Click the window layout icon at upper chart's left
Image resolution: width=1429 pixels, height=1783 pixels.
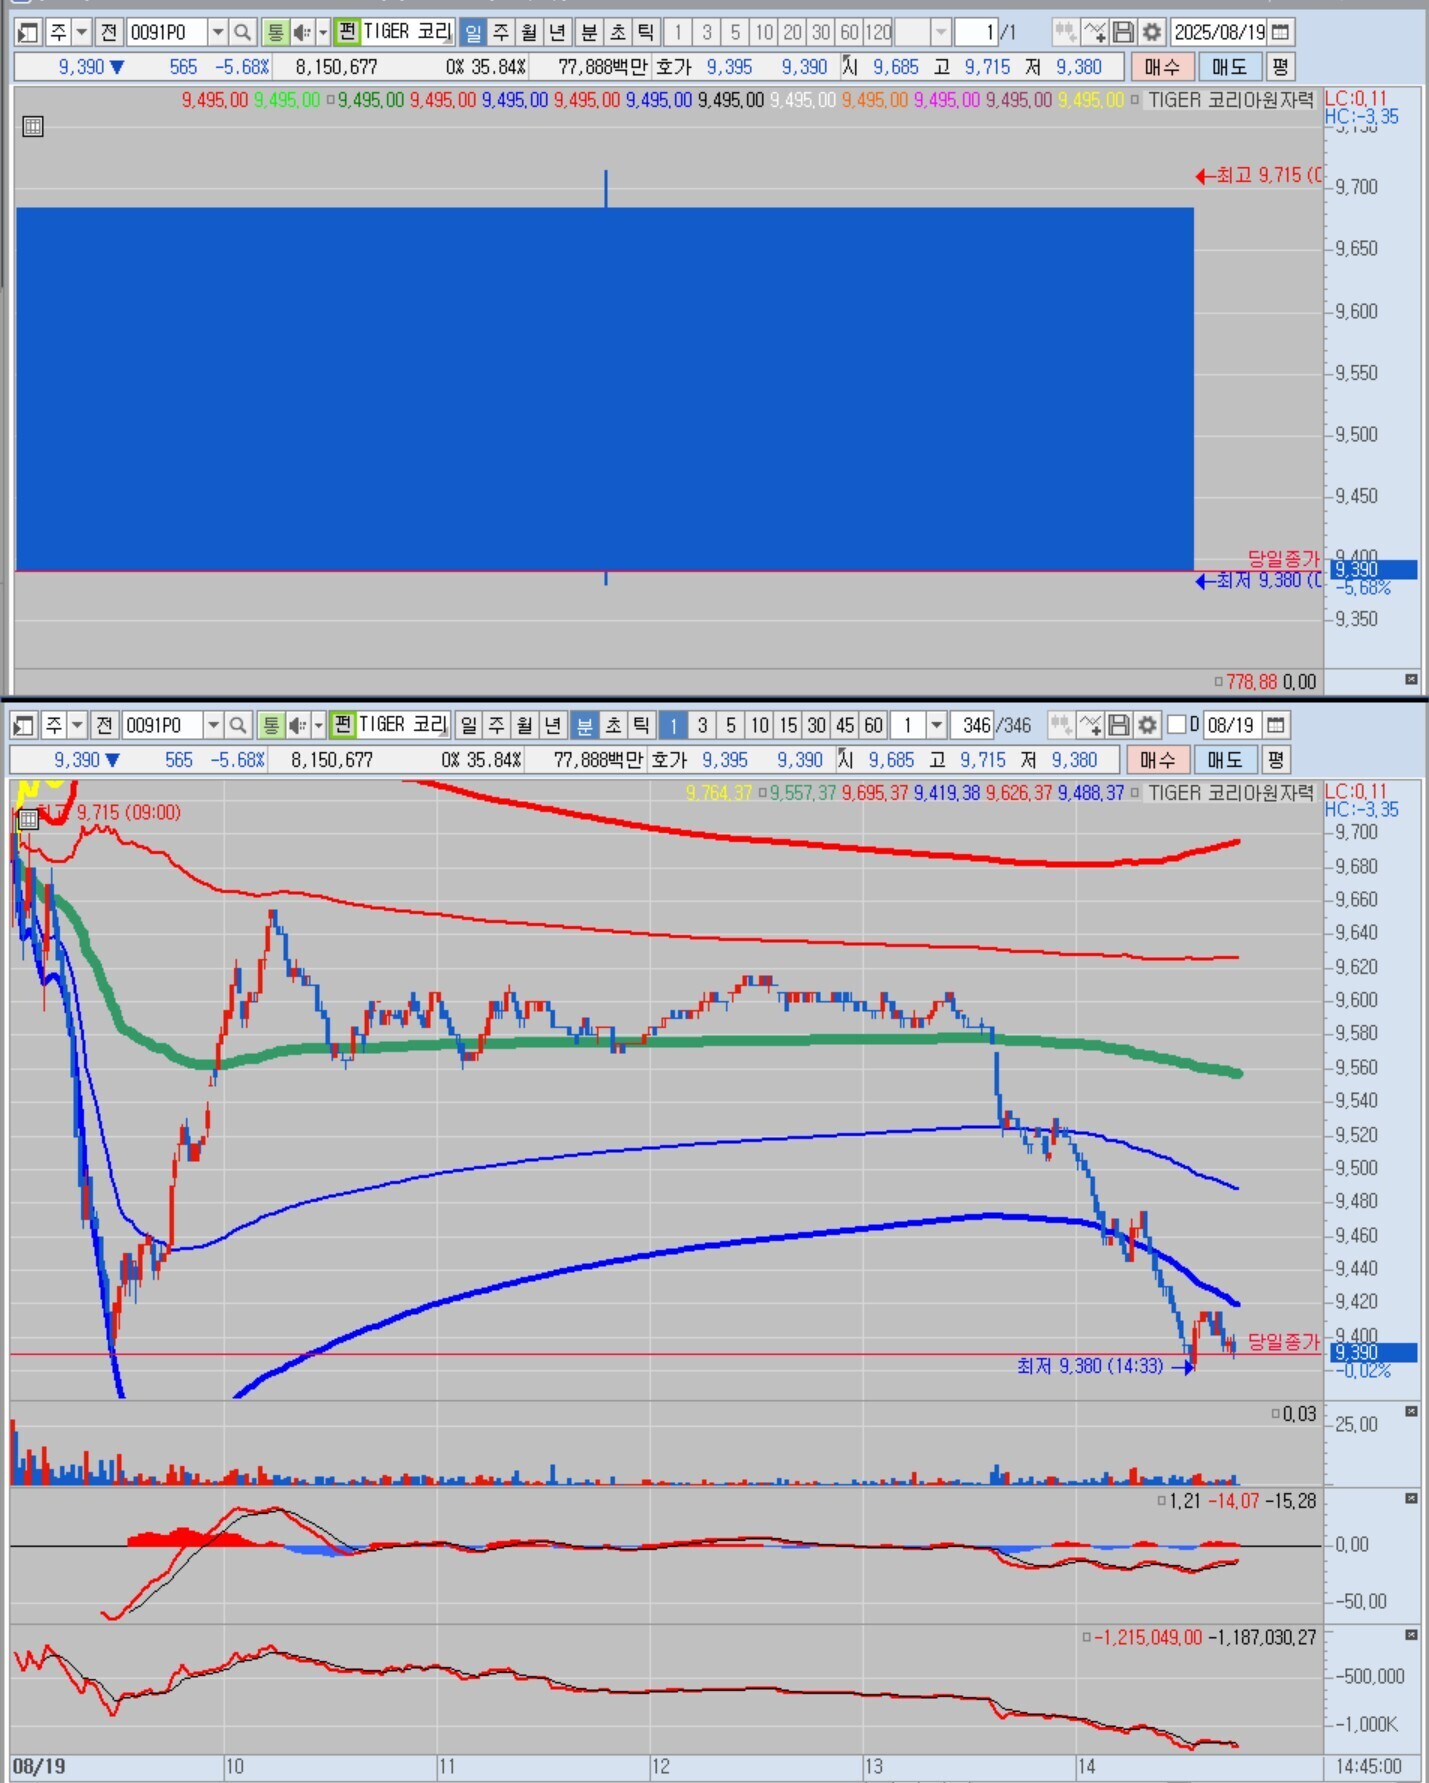[28, 32]
